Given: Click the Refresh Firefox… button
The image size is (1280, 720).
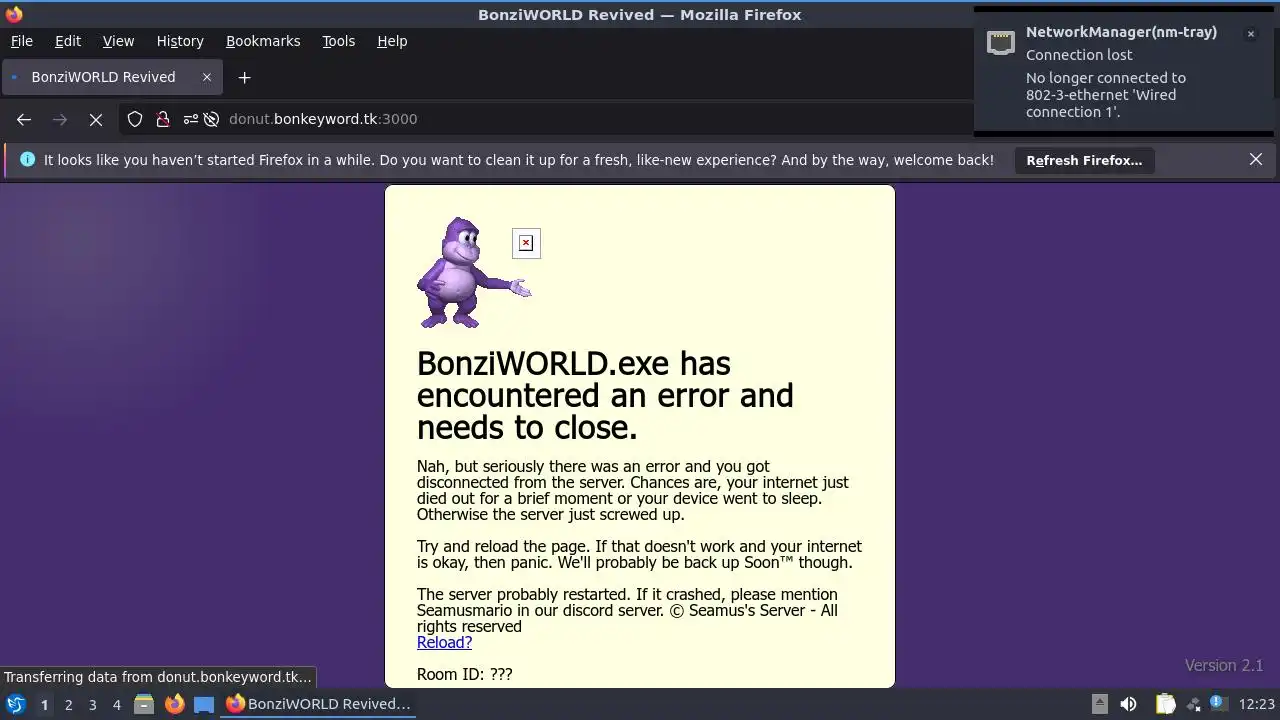Looking at the screenshot, I should 1084,160.
